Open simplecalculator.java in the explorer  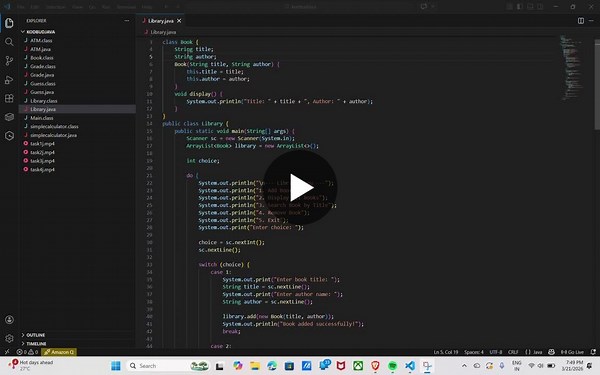(53, 135)
